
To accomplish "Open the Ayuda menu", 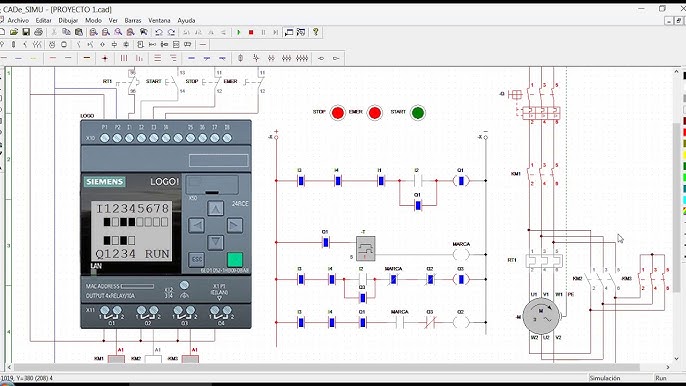I will (186, 21).
